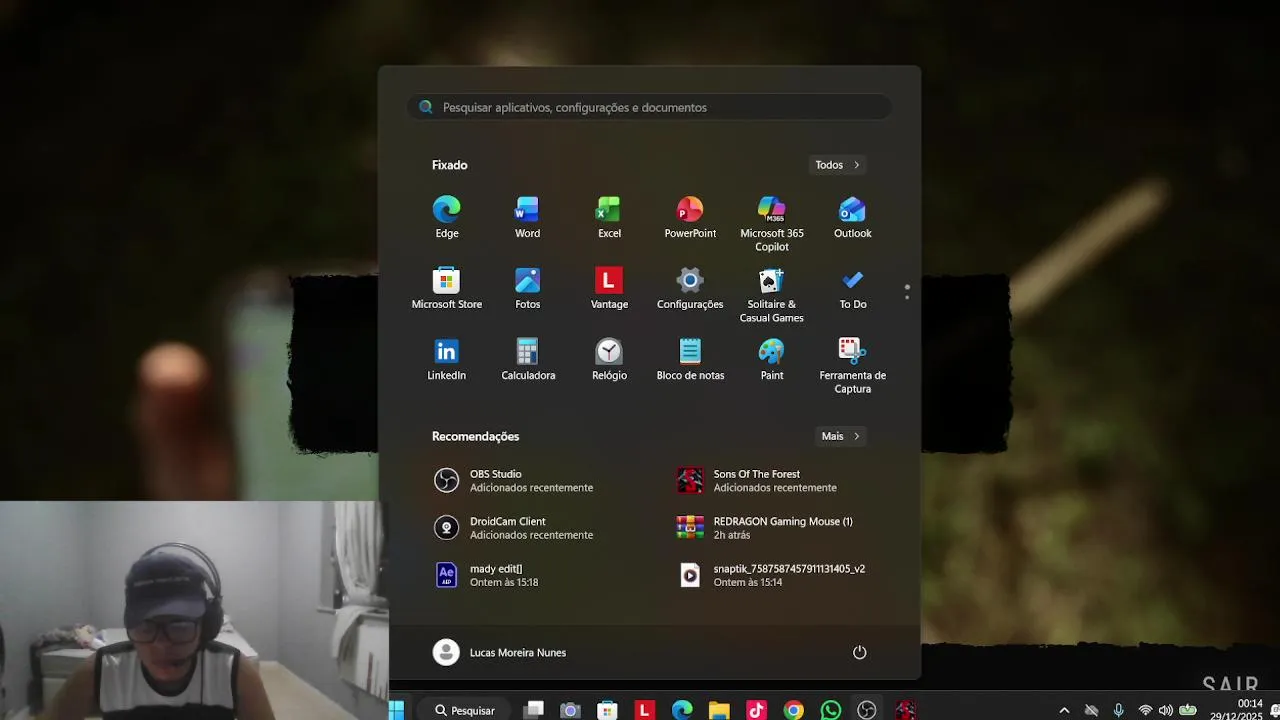Open Lenovo Vantage pinned app
Image resolution: width=1280 pixels, height=720 pixels.
609,289
